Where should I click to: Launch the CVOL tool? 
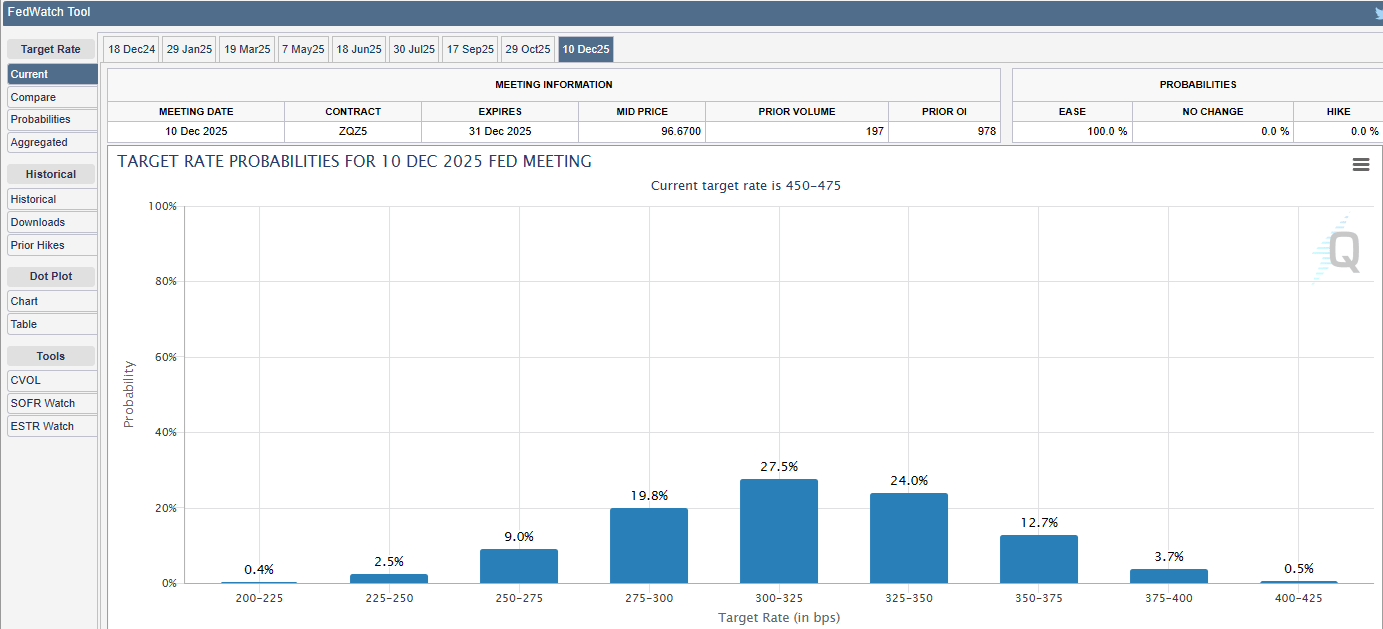click(52, 380)
